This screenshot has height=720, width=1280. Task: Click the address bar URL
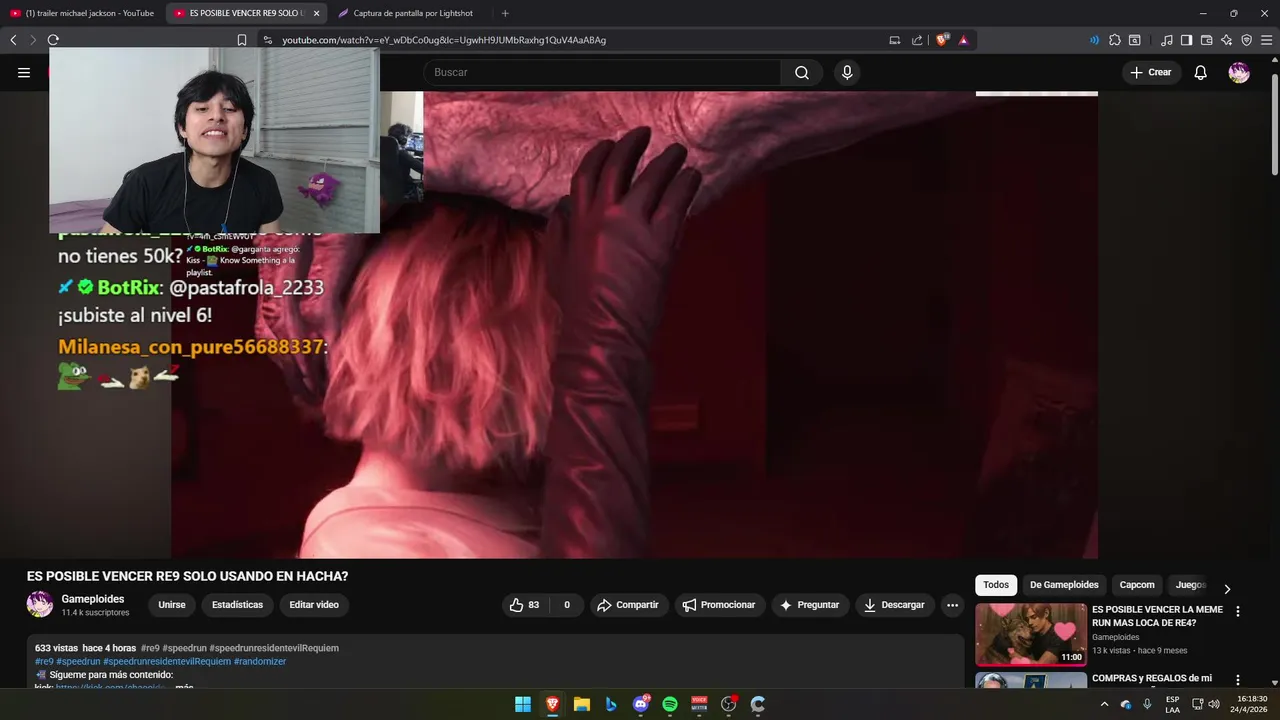[444, 40]
